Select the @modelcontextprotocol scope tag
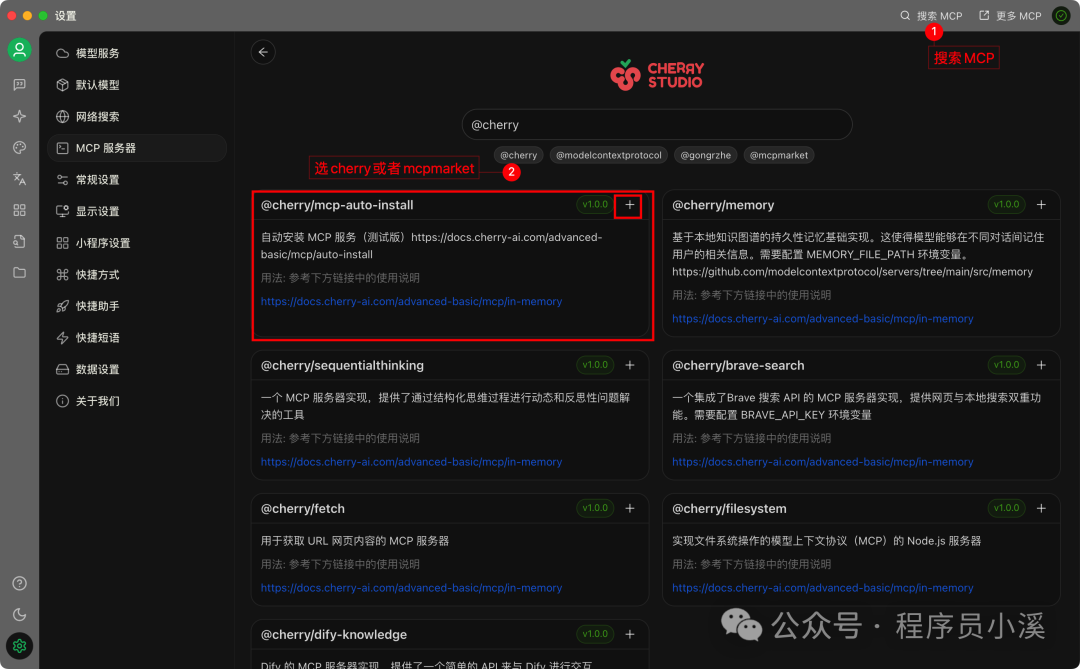Screen dimensions: 1080x669 (x=609, y=155)
